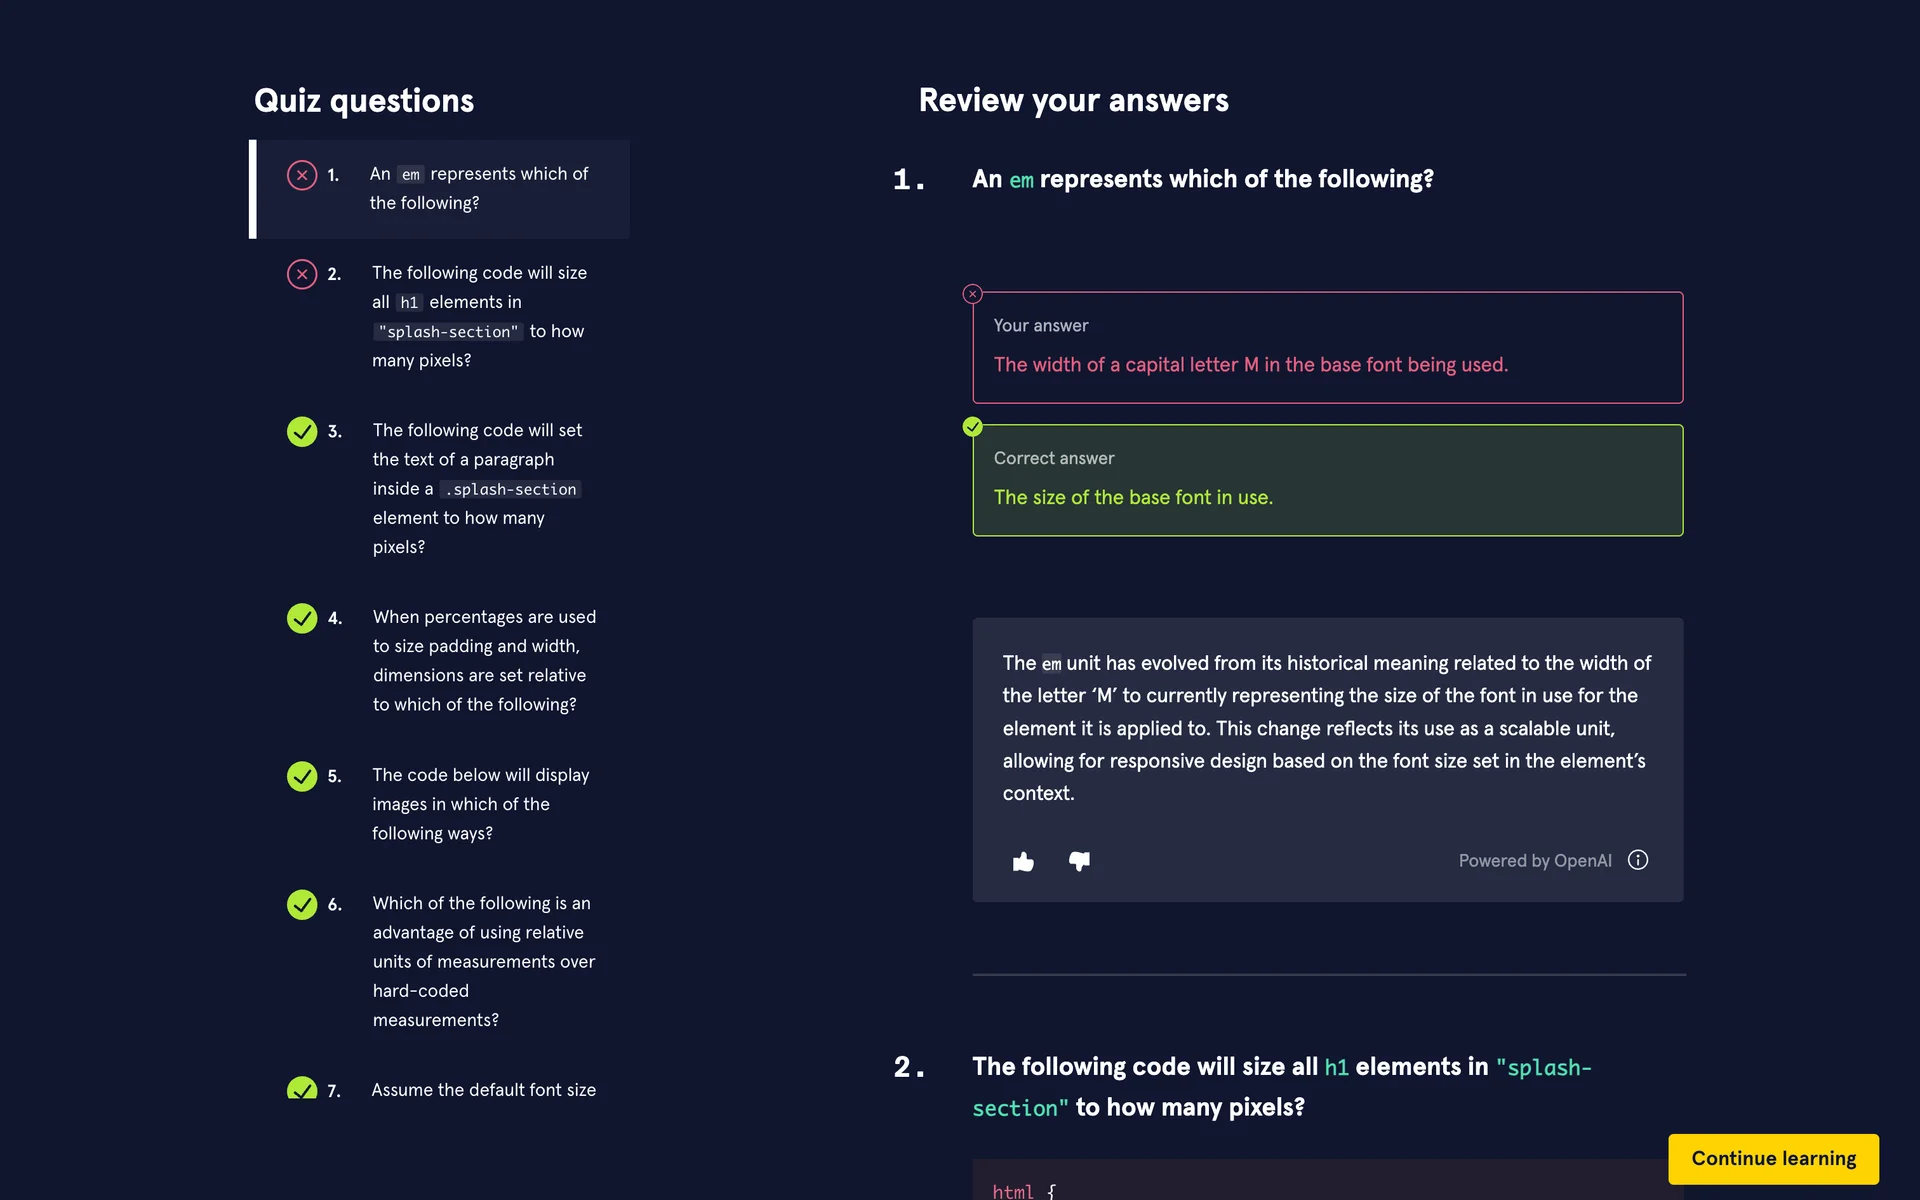The width and height of the screenshot is (1920, 1200).
Task: Click the green checkmark beside question 4
Action: click(302, 618)
